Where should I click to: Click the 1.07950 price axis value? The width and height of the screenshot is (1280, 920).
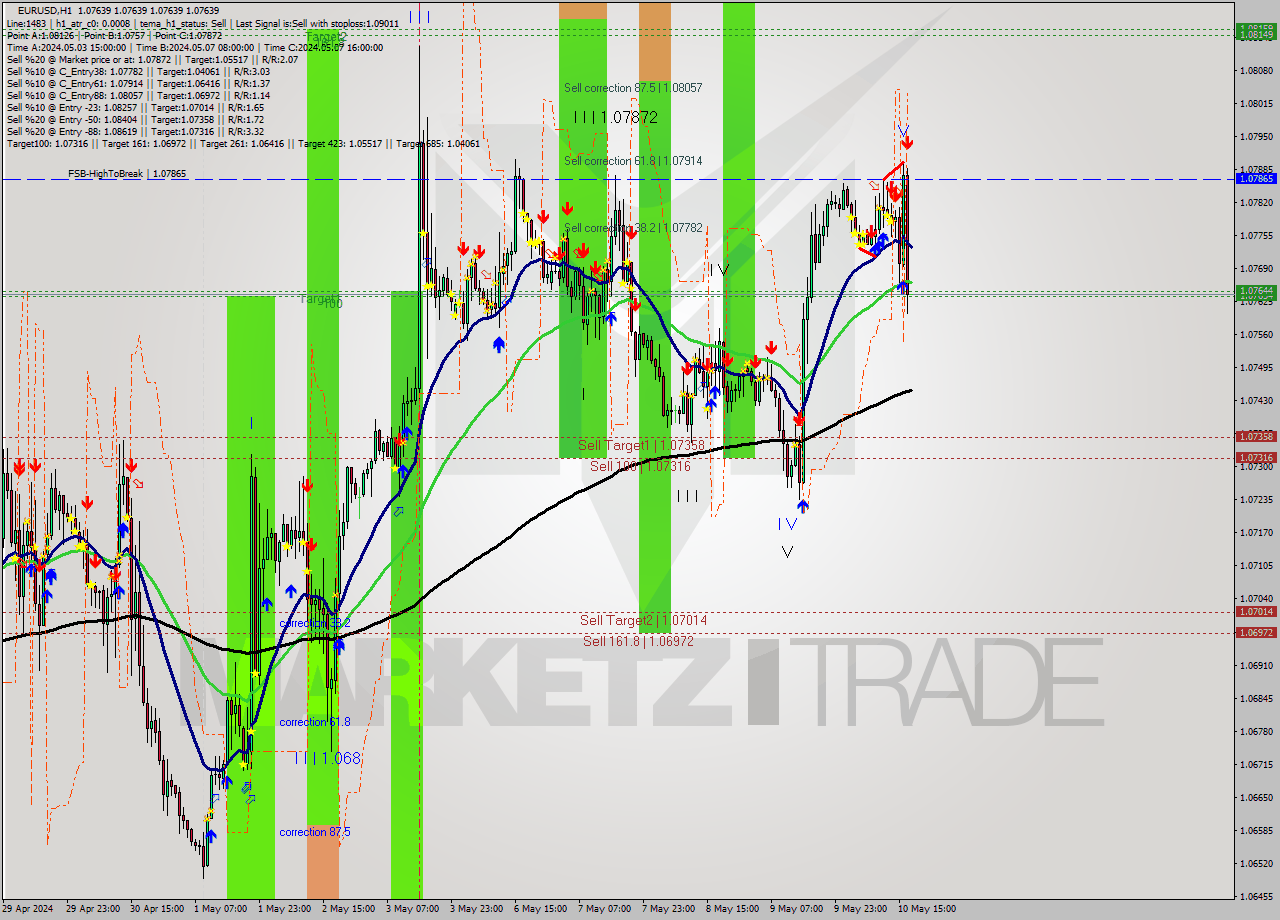(x=1256, y=136)
